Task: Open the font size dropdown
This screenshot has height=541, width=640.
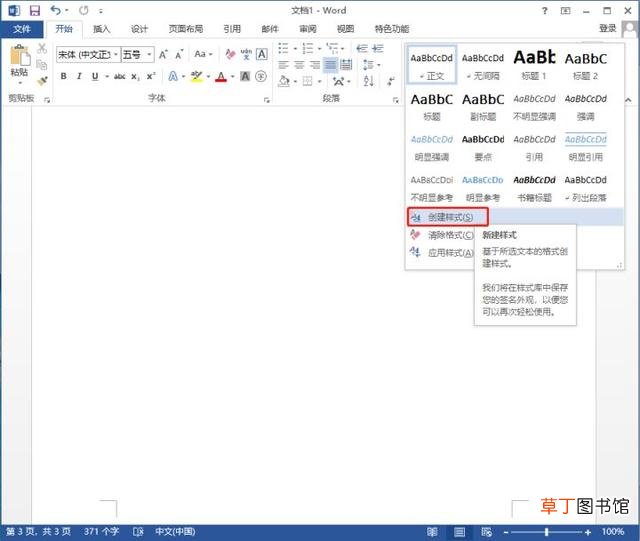Action: pyautogui.click(x=149, y=54)
